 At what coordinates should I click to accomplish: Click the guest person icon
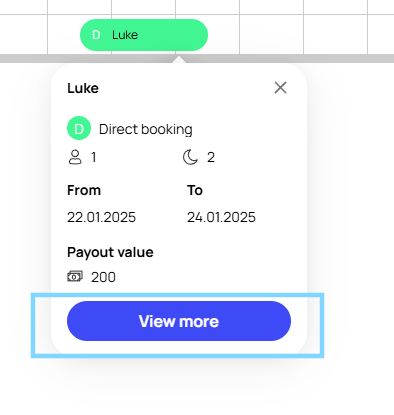tap(75, 157)
